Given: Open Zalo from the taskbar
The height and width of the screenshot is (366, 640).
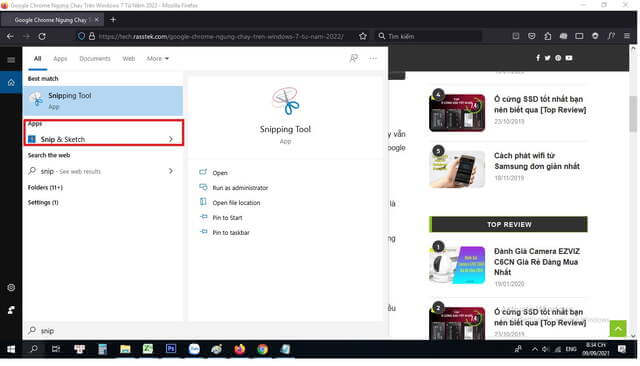Looking at the screenshot, I should point(194,349).
